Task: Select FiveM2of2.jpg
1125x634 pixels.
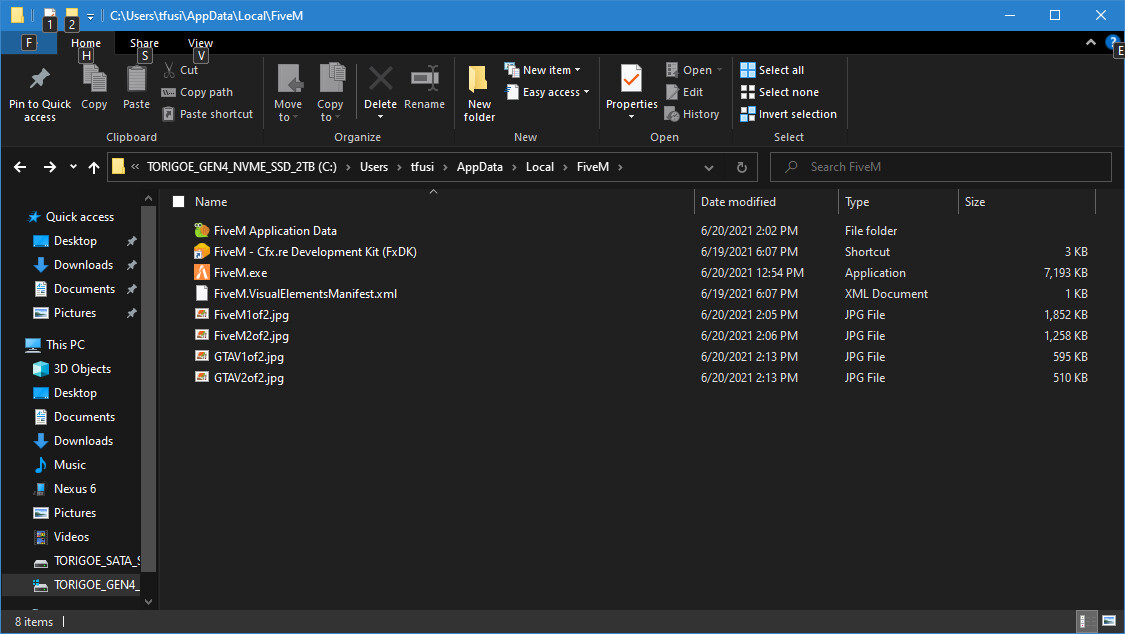Action: [251, 336]
